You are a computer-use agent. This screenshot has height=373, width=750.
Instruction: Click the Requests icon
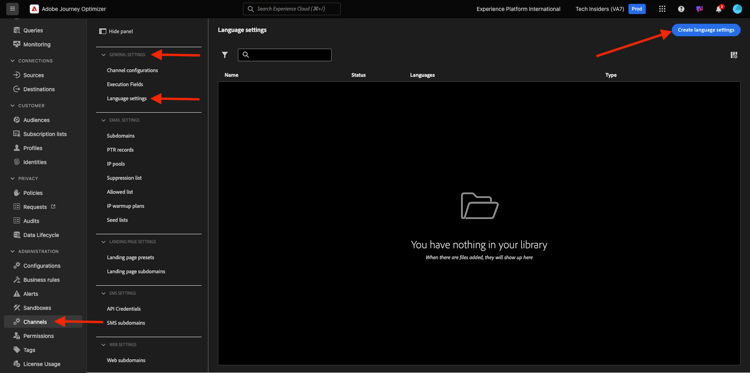point(17,207)
